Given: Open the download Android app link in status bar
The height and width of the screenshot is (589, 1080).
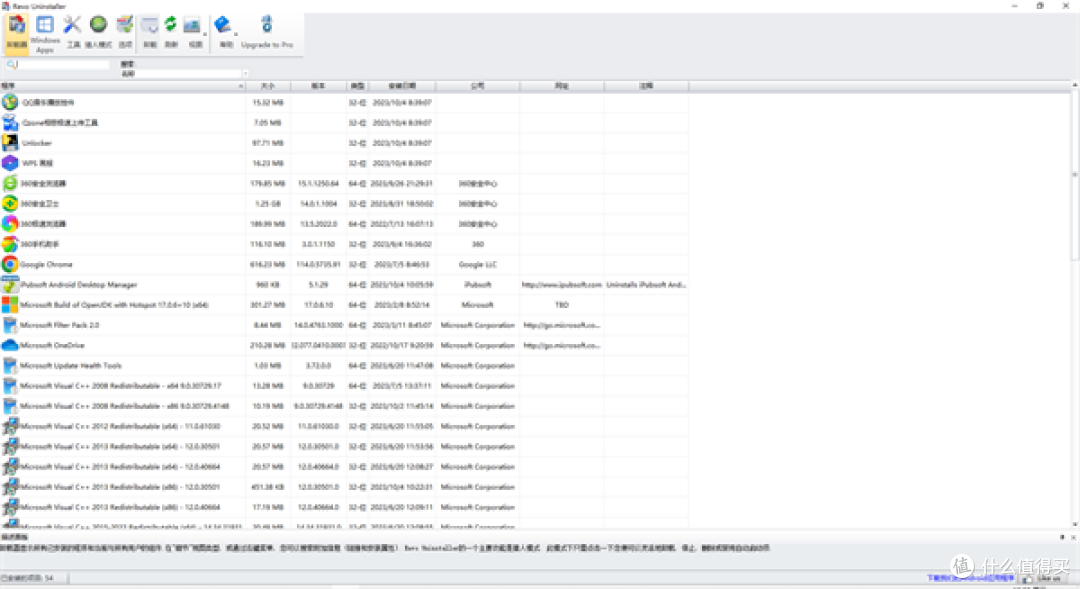Looking at the screenshot, I should pyautogui.click(x=970, y=578).
